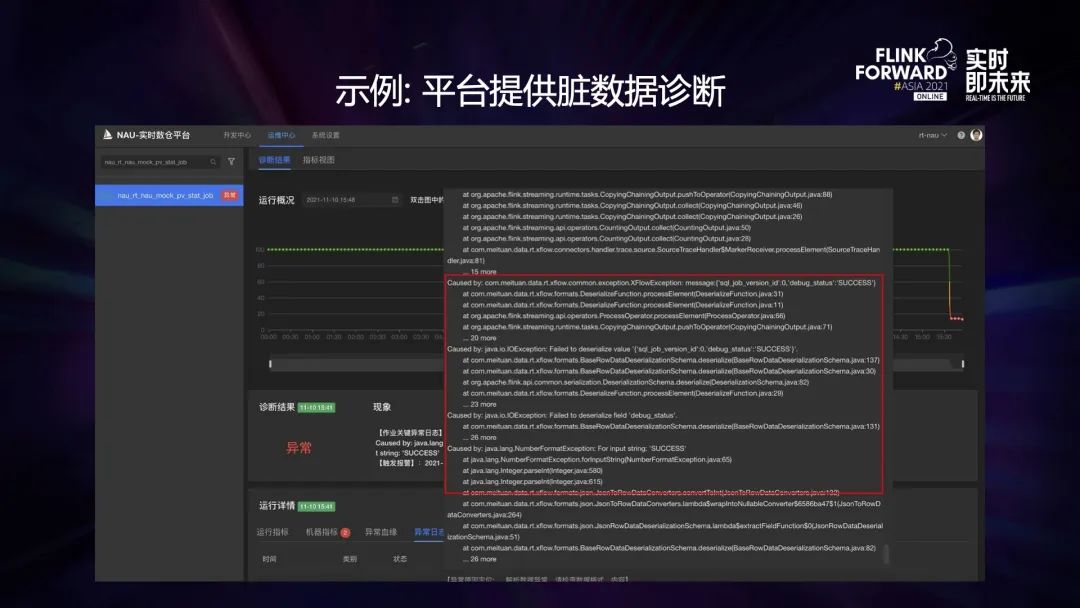This screenshot has width=1080, height=608.
Task: Open the help question mark icon
Action: (x=961, y=135)
